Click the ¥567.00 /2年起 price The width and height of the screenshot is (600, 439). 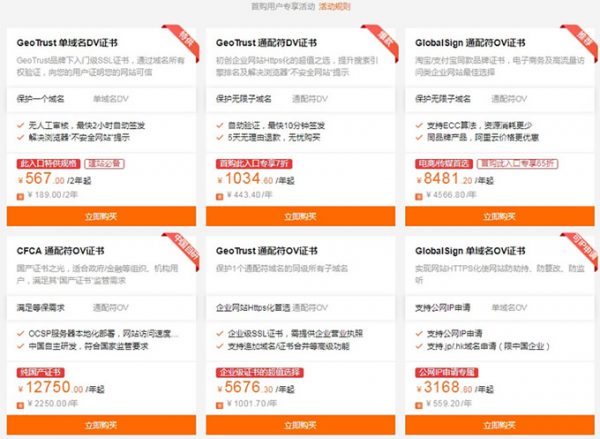tap(54, 179)
